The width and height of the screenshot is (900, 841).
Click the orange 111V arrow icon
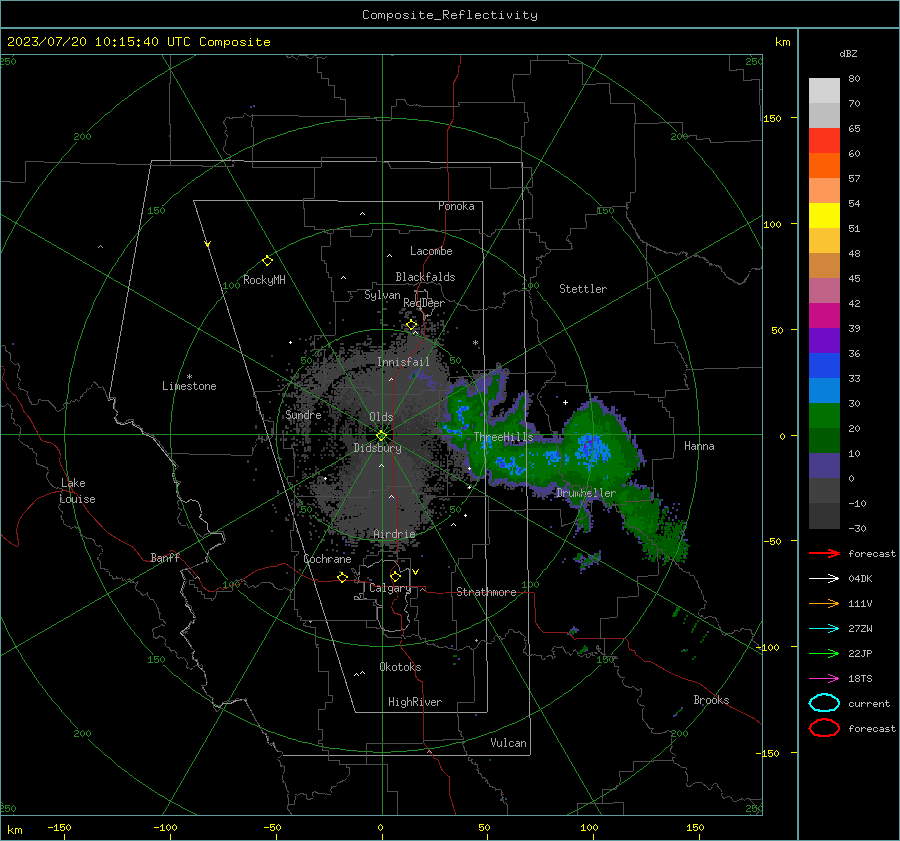(x=824, y=603)
